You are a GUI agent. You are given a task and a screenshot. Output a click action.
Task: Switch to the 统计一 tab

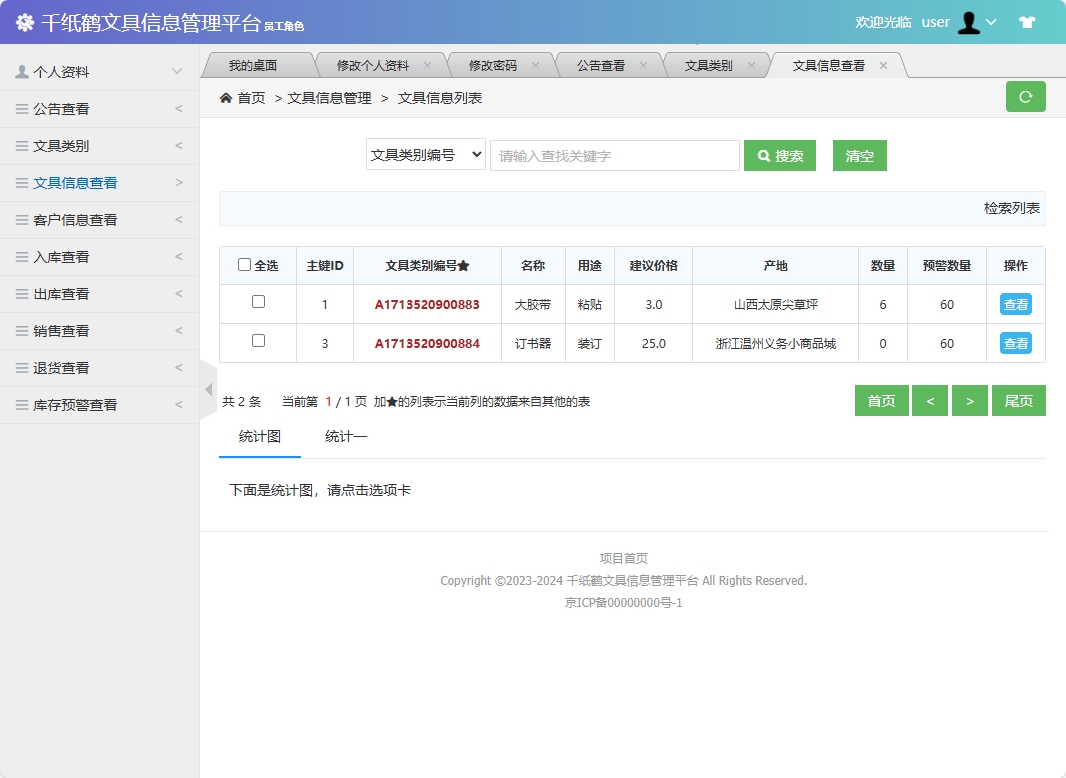coord(345,436)
